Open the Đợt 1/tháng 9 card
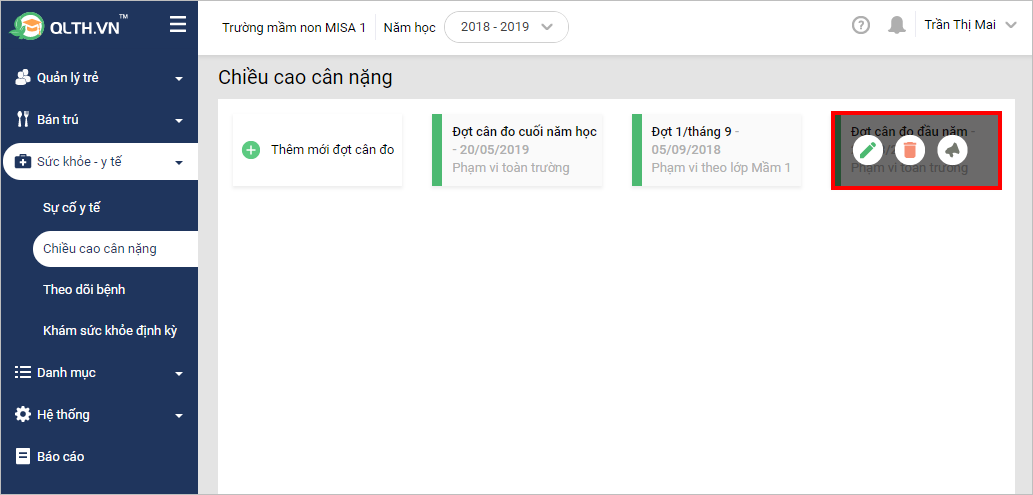 pyautogui.click(x=717, y=150)
